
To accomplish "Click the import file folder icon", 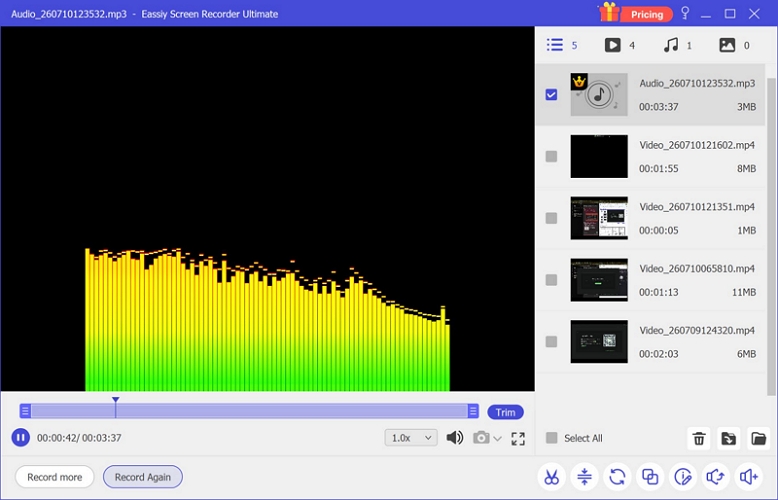I will [728, 438].
